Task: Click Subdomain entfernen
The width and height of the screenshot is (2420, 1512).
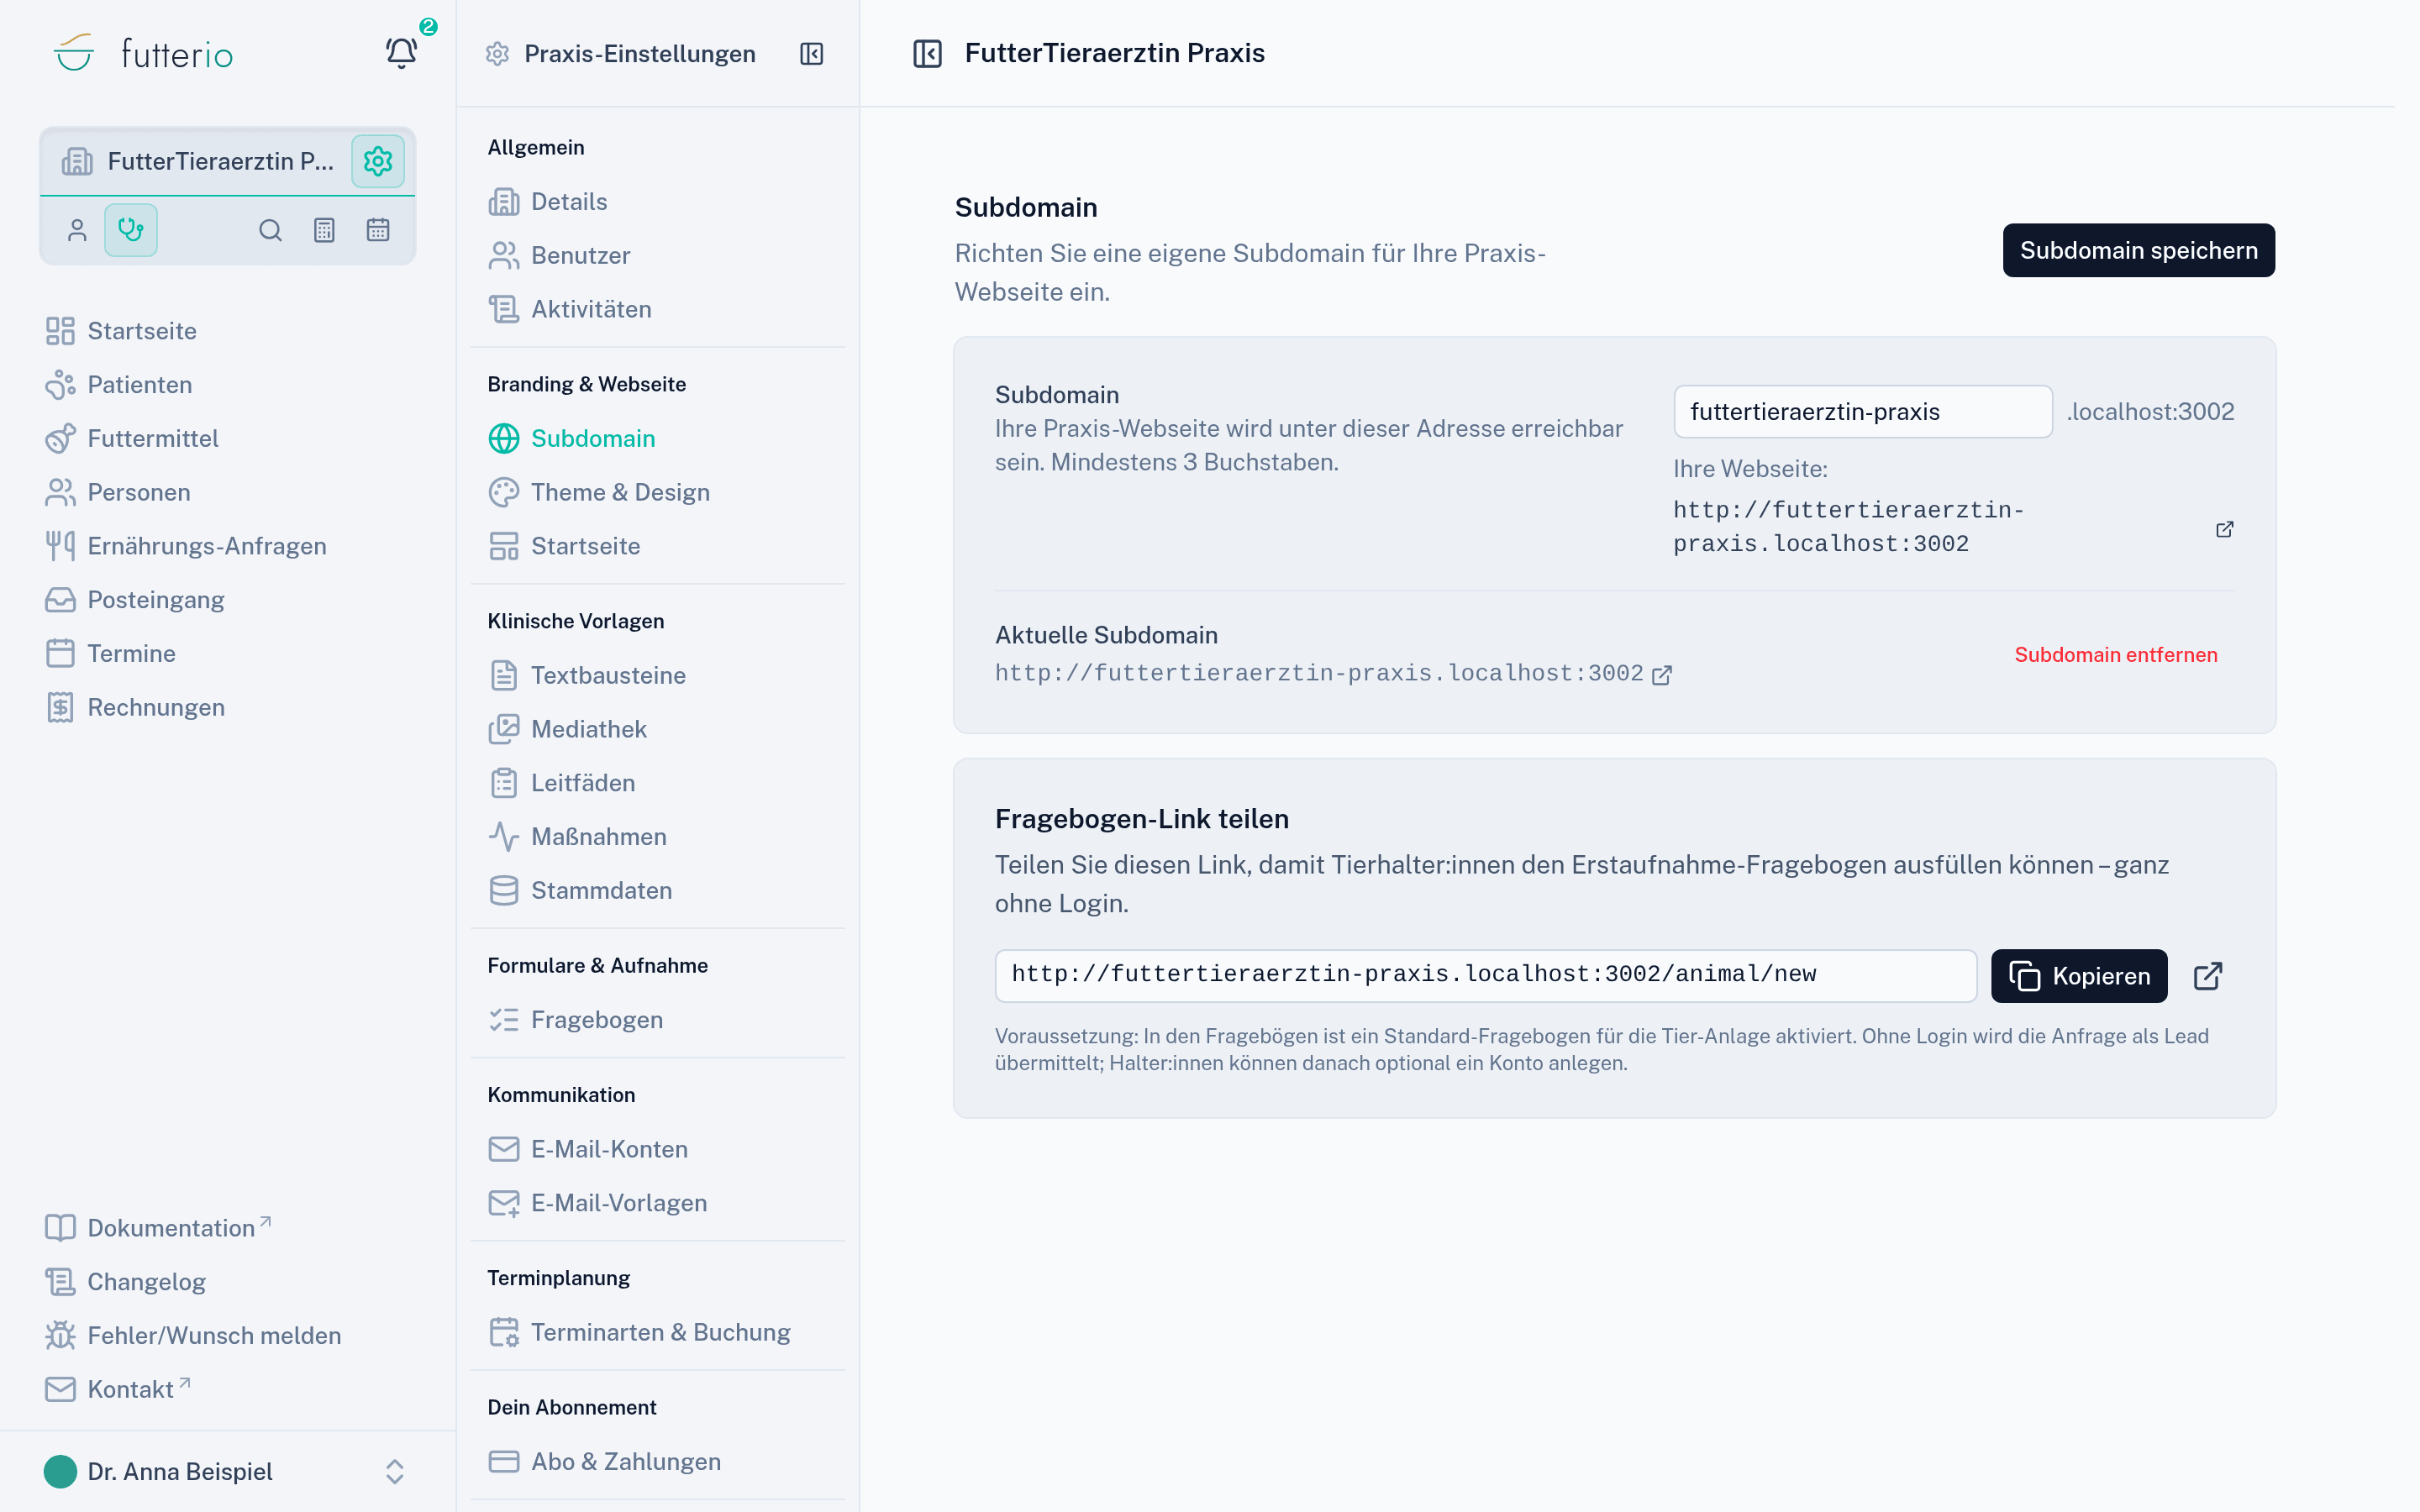Action: coord(2115,655)
